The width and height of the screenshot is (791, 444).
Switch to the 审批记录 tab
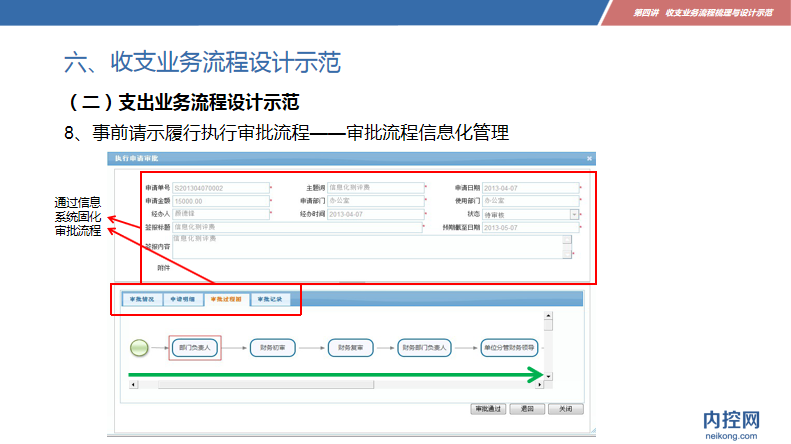click(270, 299)
